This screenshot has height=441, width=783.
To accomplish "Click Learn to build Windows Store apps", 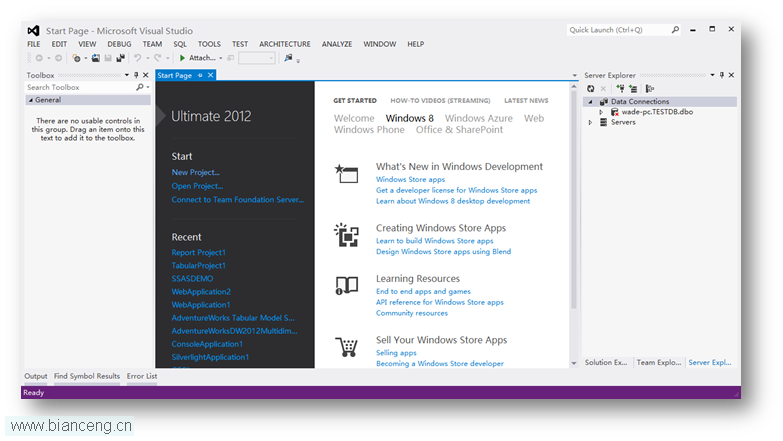I will coord(434,241).
